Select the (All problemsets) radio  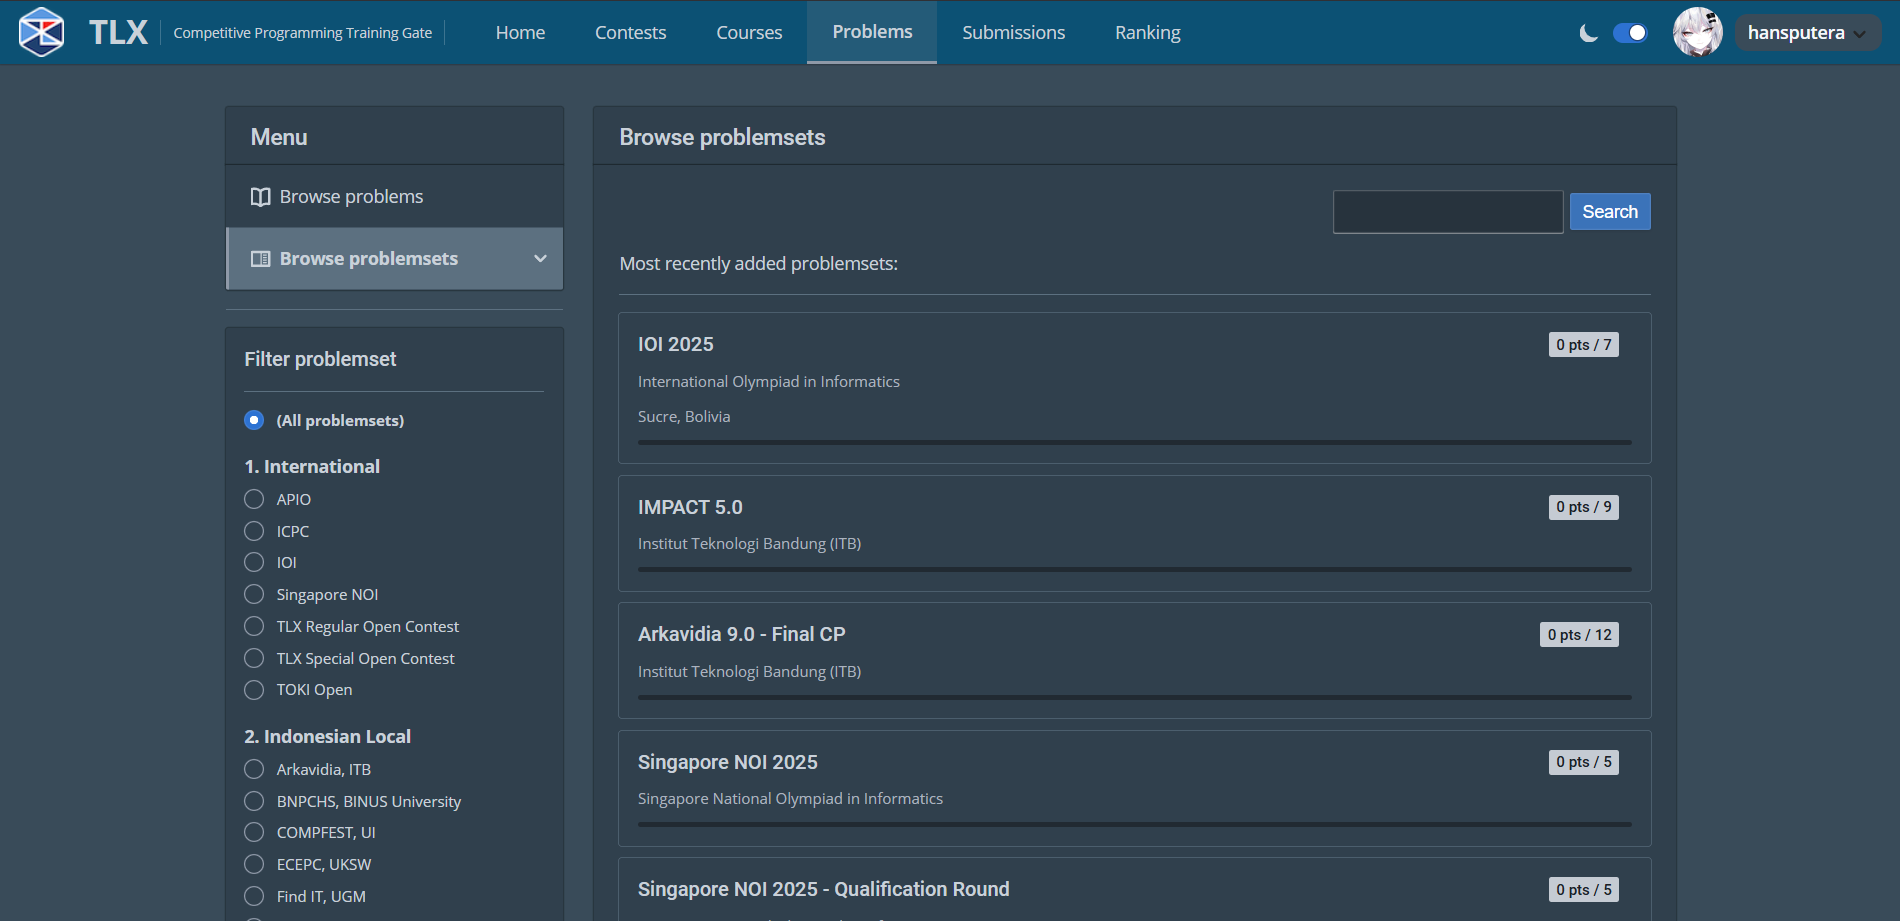(254, 420)
